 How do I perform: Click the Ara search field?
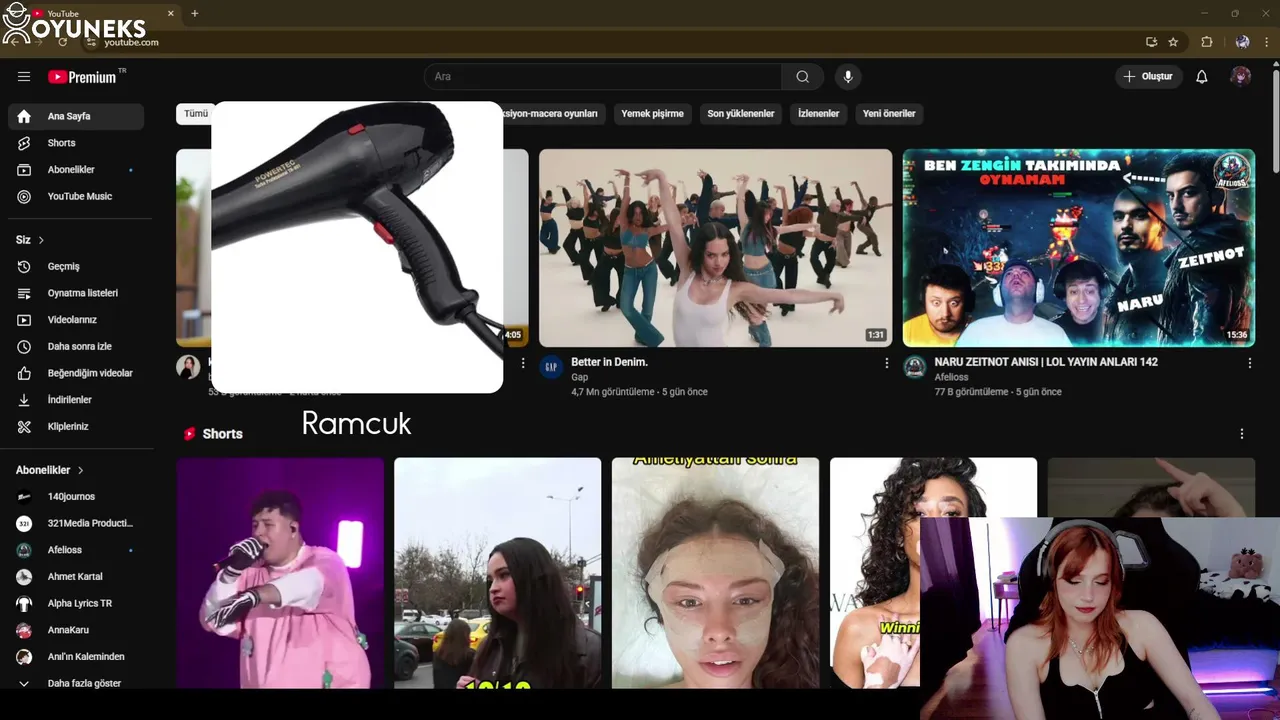603,77
